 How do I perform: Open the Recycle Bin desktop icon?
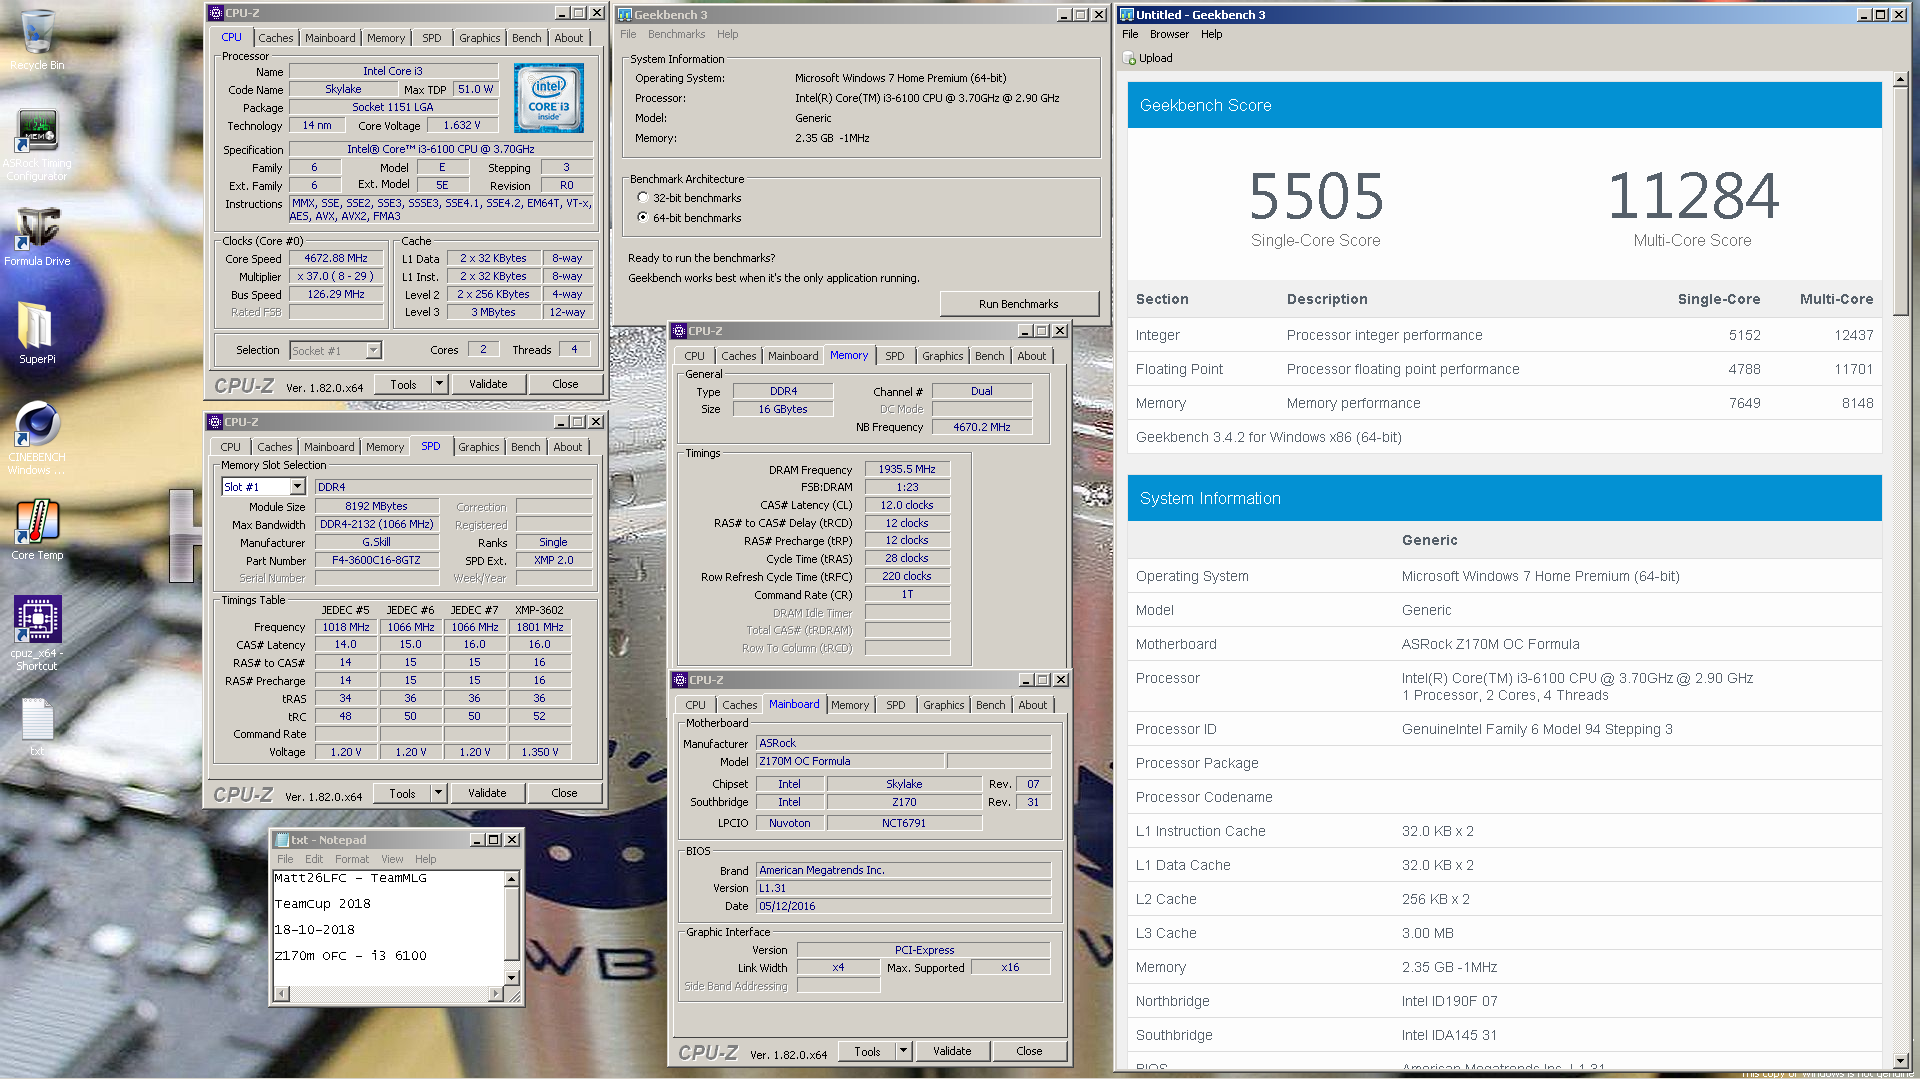37,40
